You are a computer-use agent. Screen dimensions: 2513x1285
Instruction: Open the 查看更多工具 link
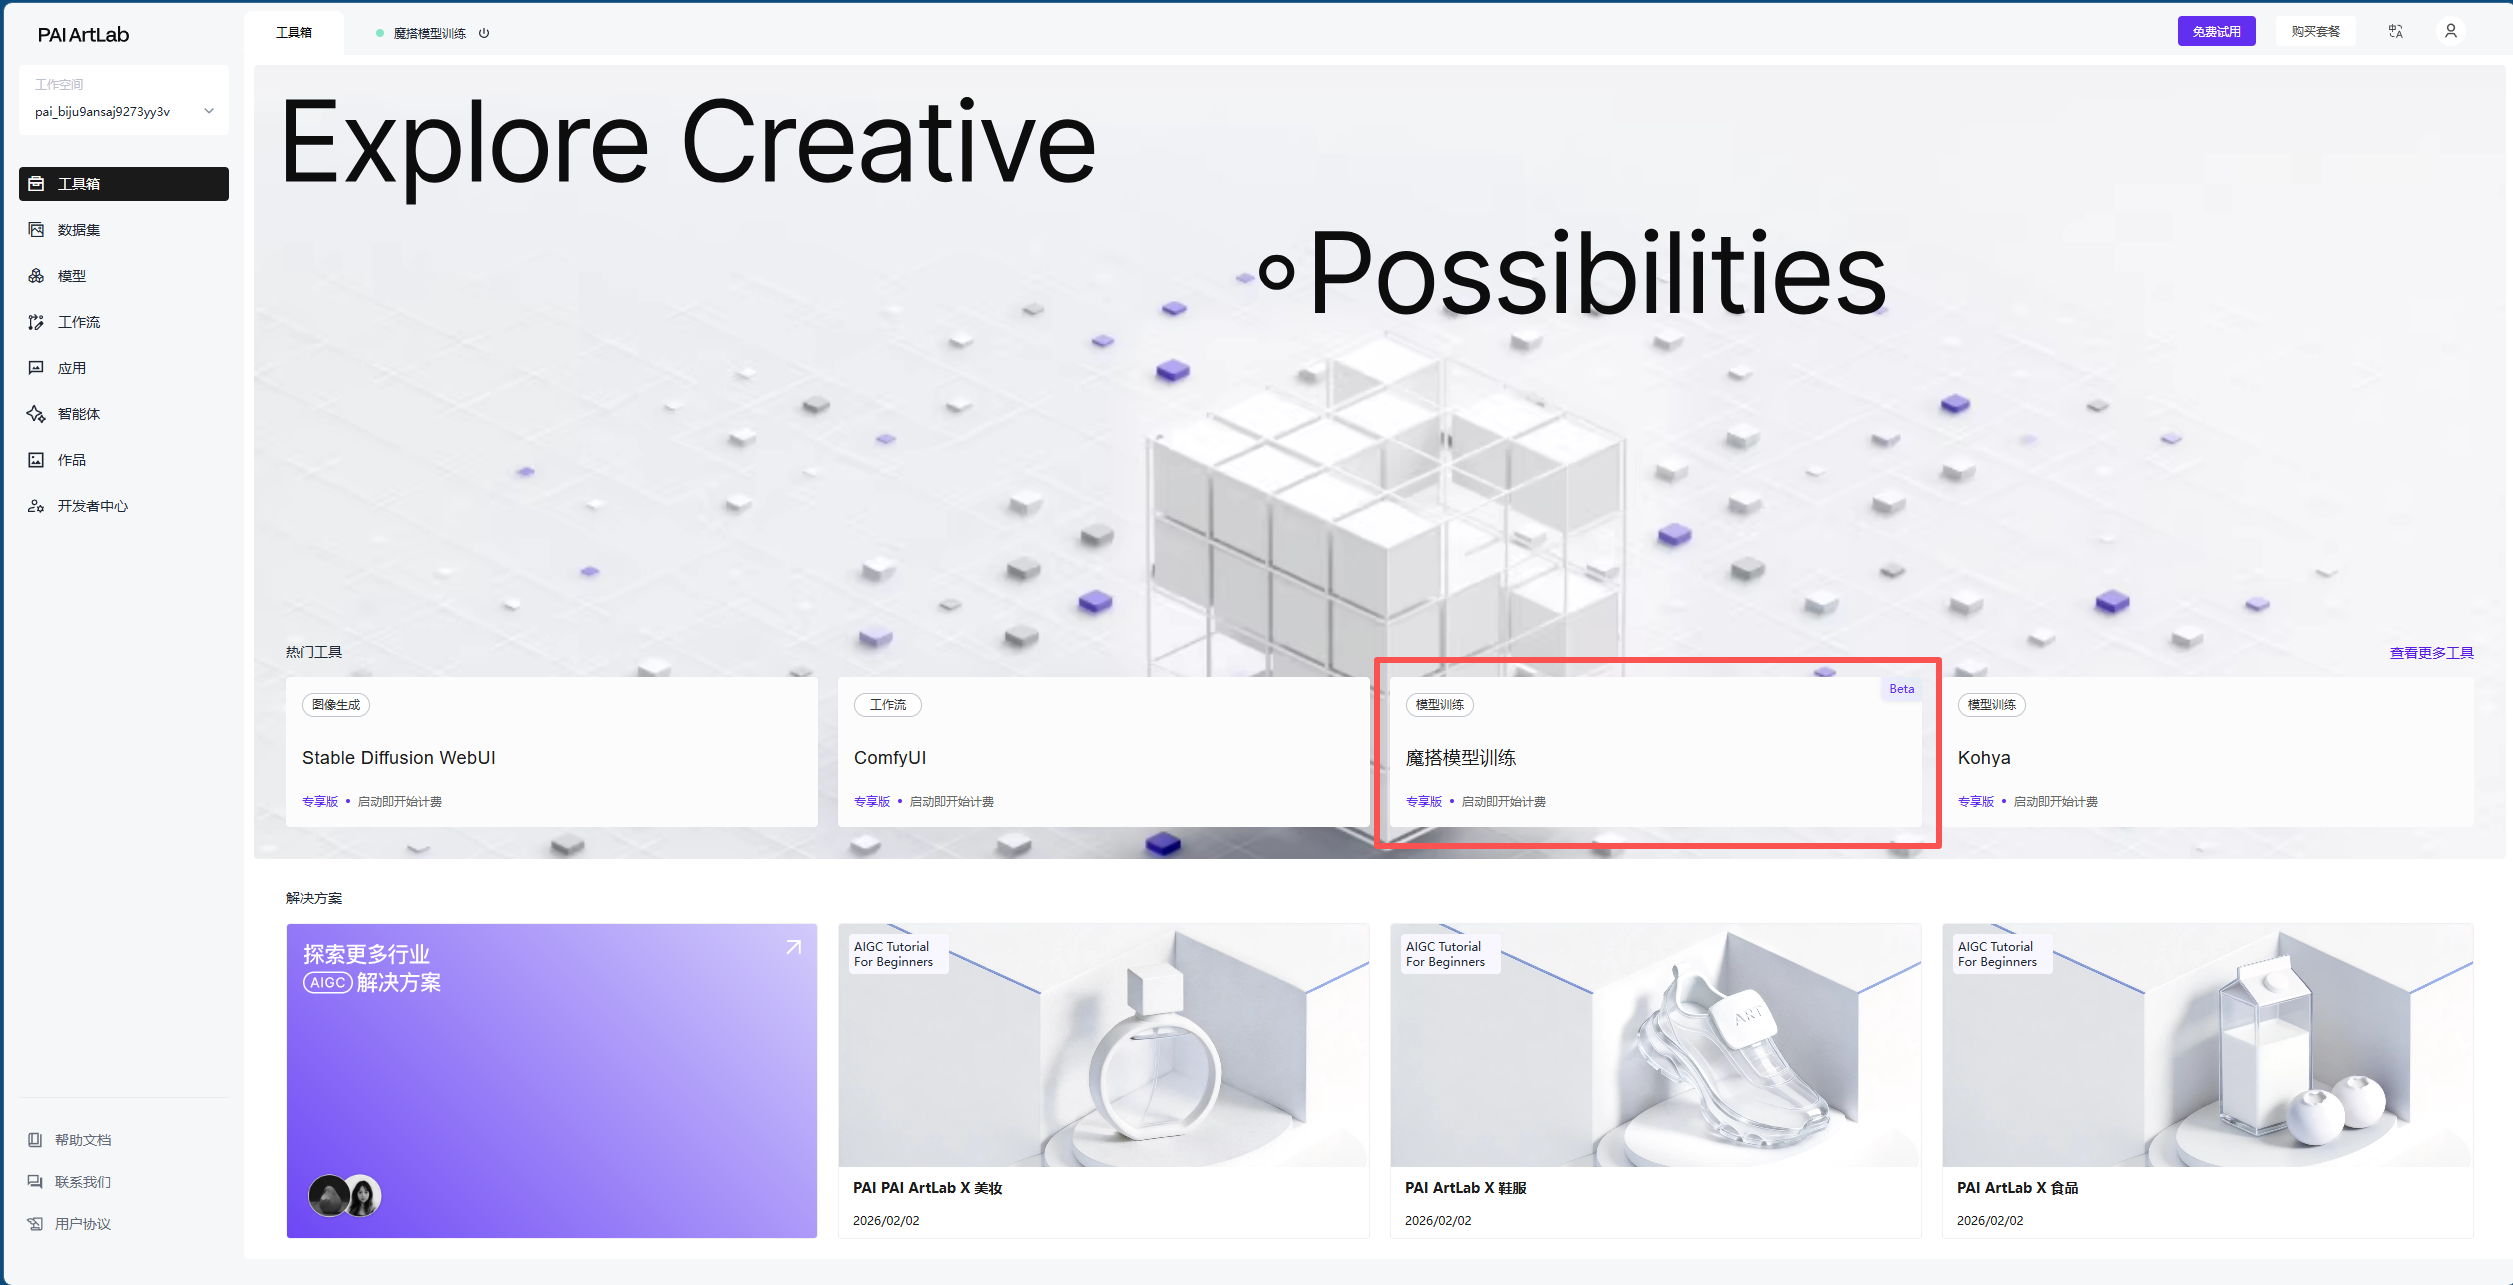click(2431, 653)
